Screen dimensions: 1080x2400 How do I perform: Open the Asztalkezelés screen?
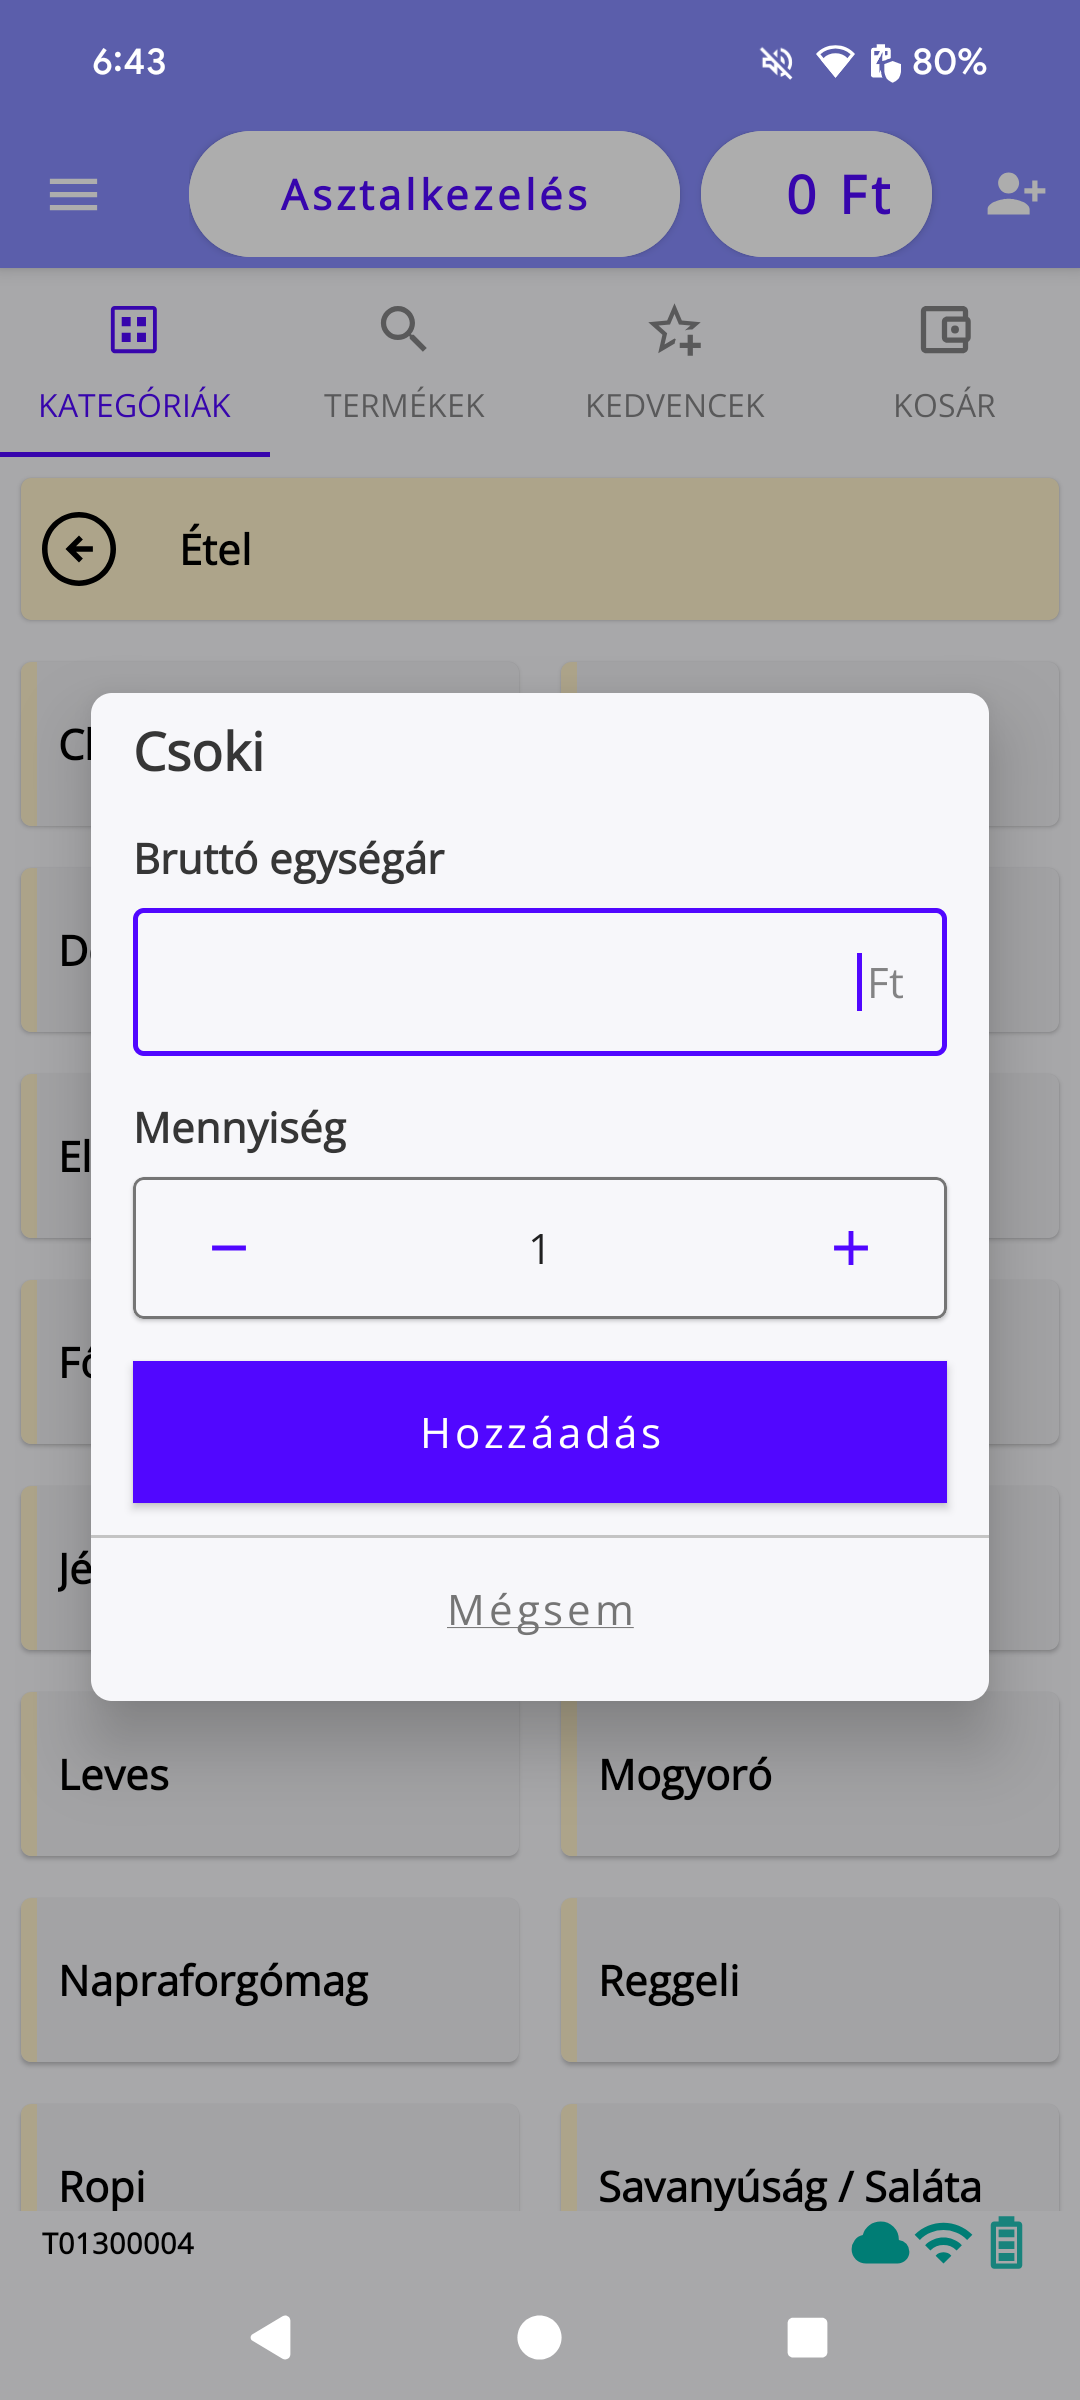(433, 194)
